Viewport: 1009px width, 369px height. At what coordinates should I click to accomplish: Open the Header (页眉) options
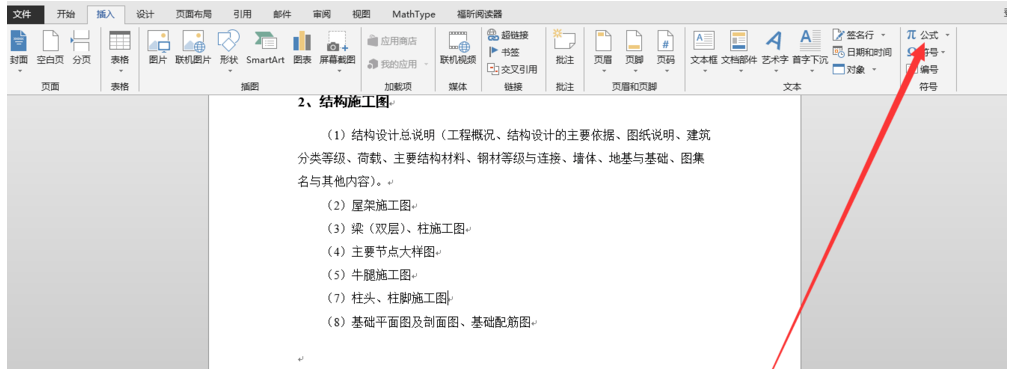click(603, 50)
